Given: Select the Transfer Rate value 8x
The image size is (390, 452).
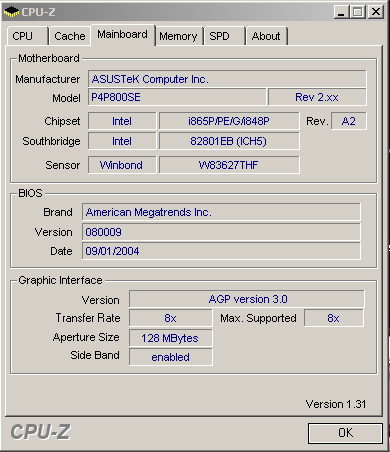Looking at the screenshot, I should [170, 318].
